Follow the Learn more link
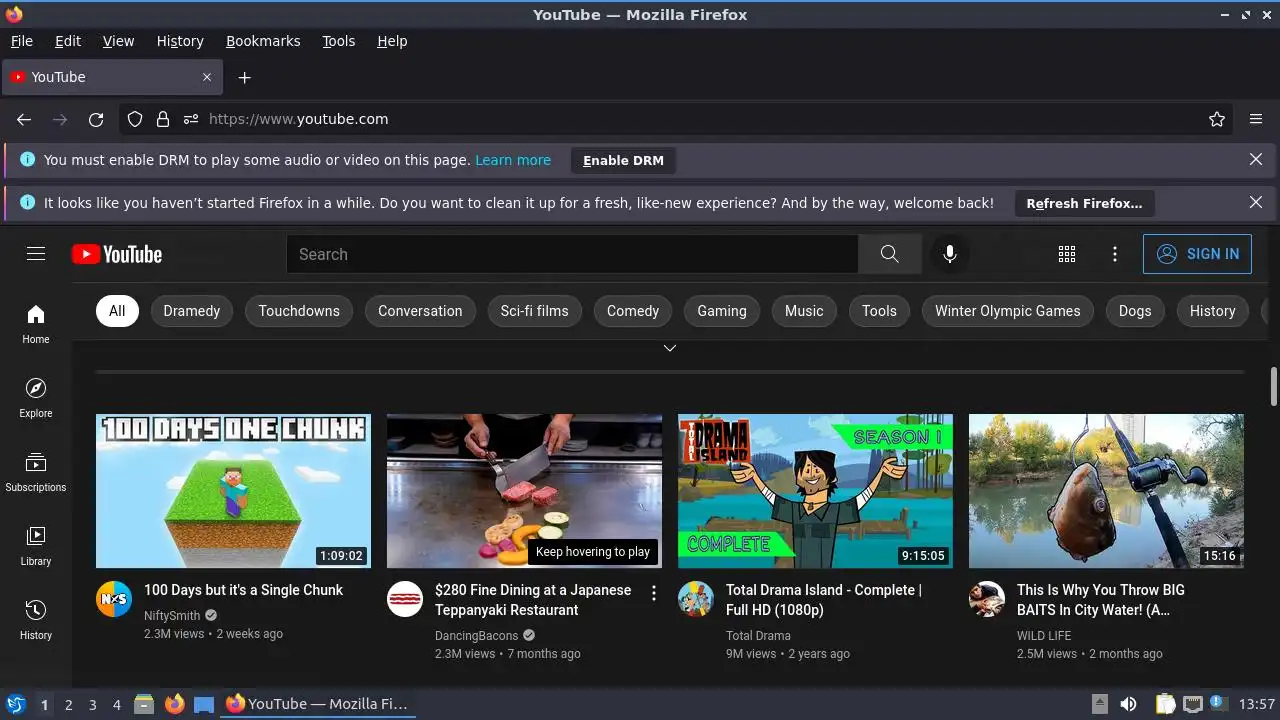Screen dimensions: 1280x720 coord(513,160)
